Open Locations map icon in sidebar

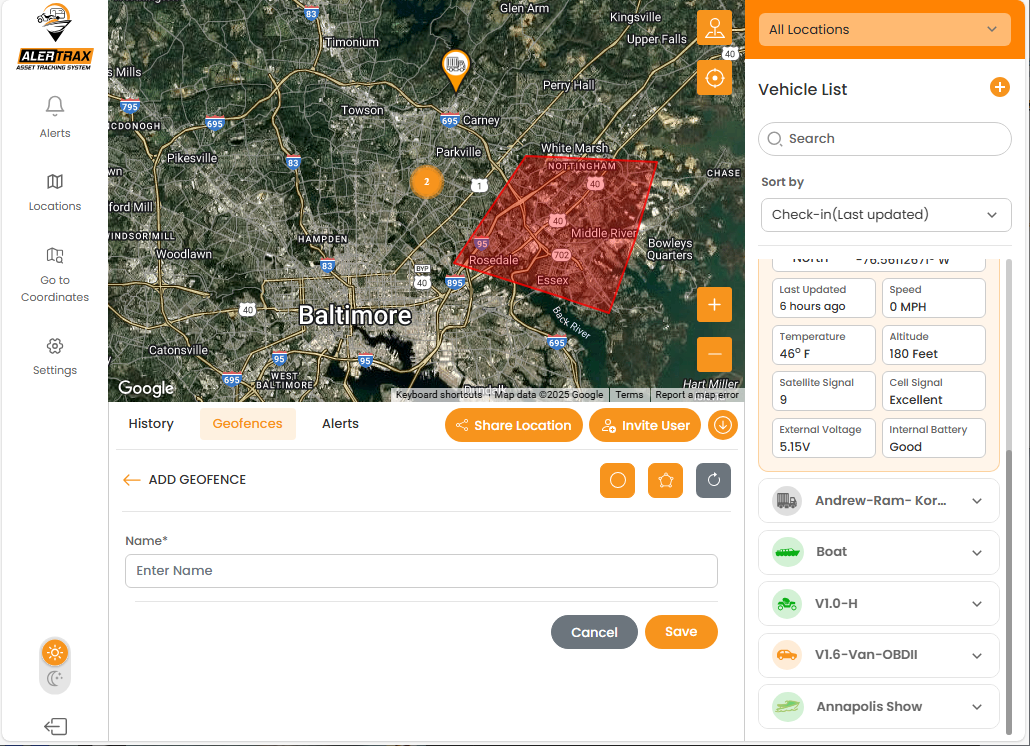tap(55, 181)
